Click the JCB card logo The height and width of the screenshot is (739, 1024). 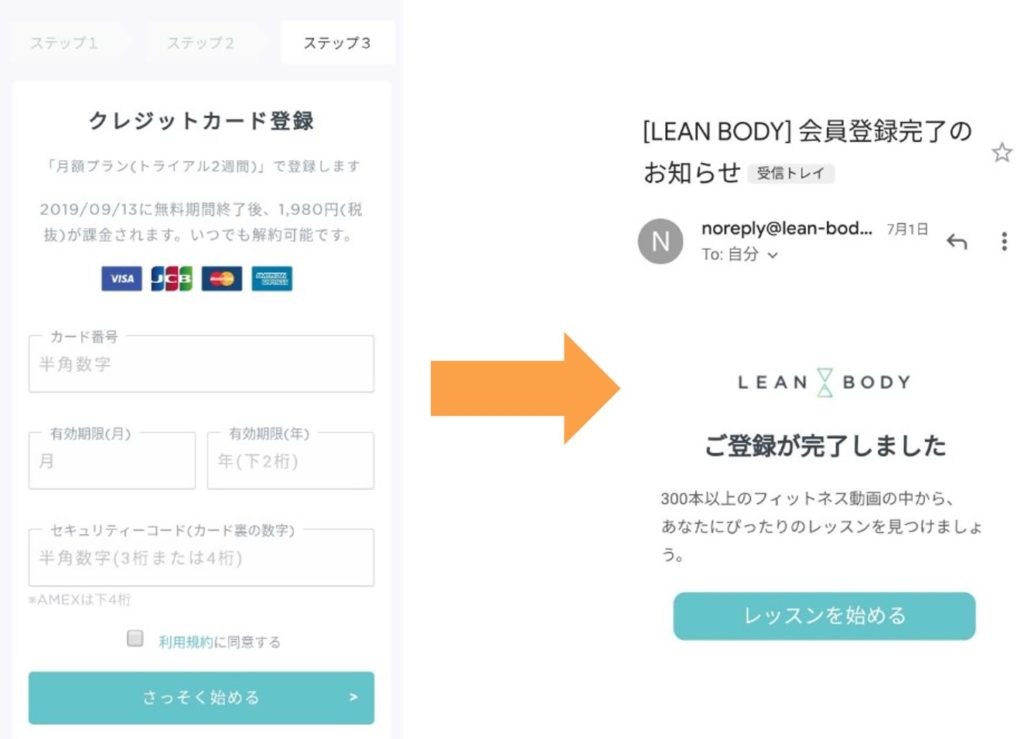(172, 279)
